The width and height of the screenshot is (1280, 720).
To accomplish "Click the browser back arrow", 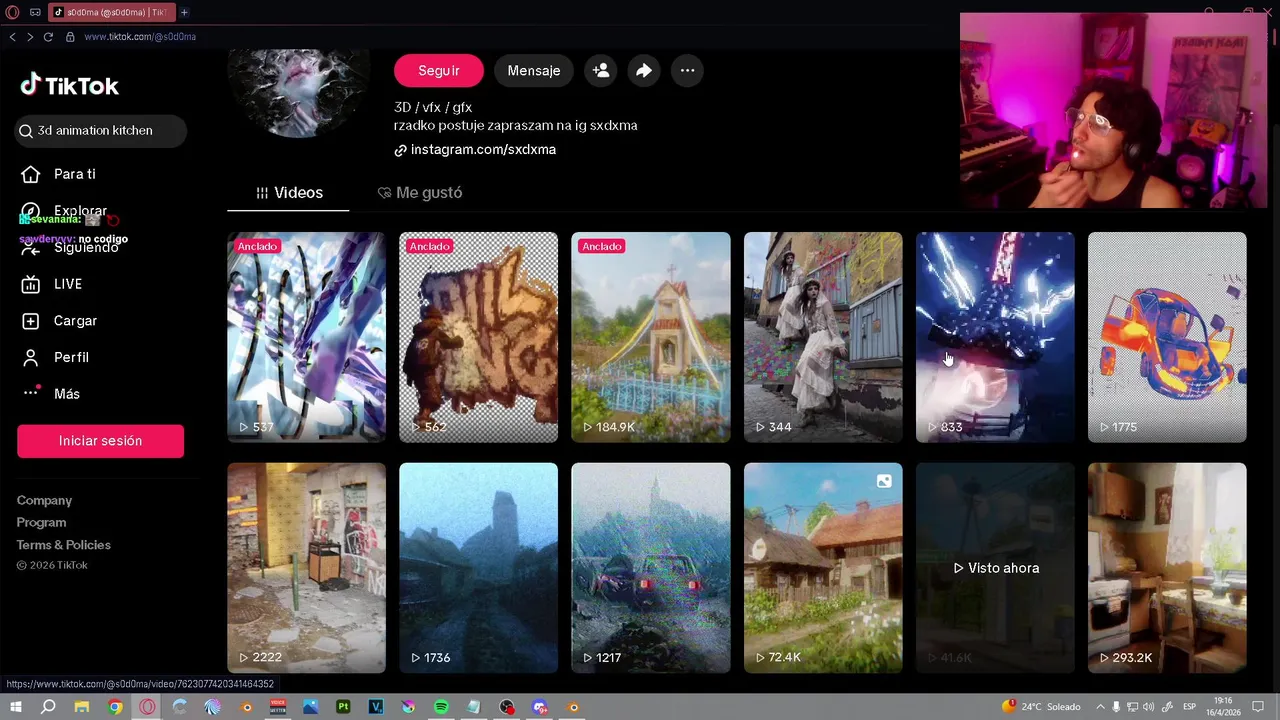I will pyautogui.click(x=12, y=37).
